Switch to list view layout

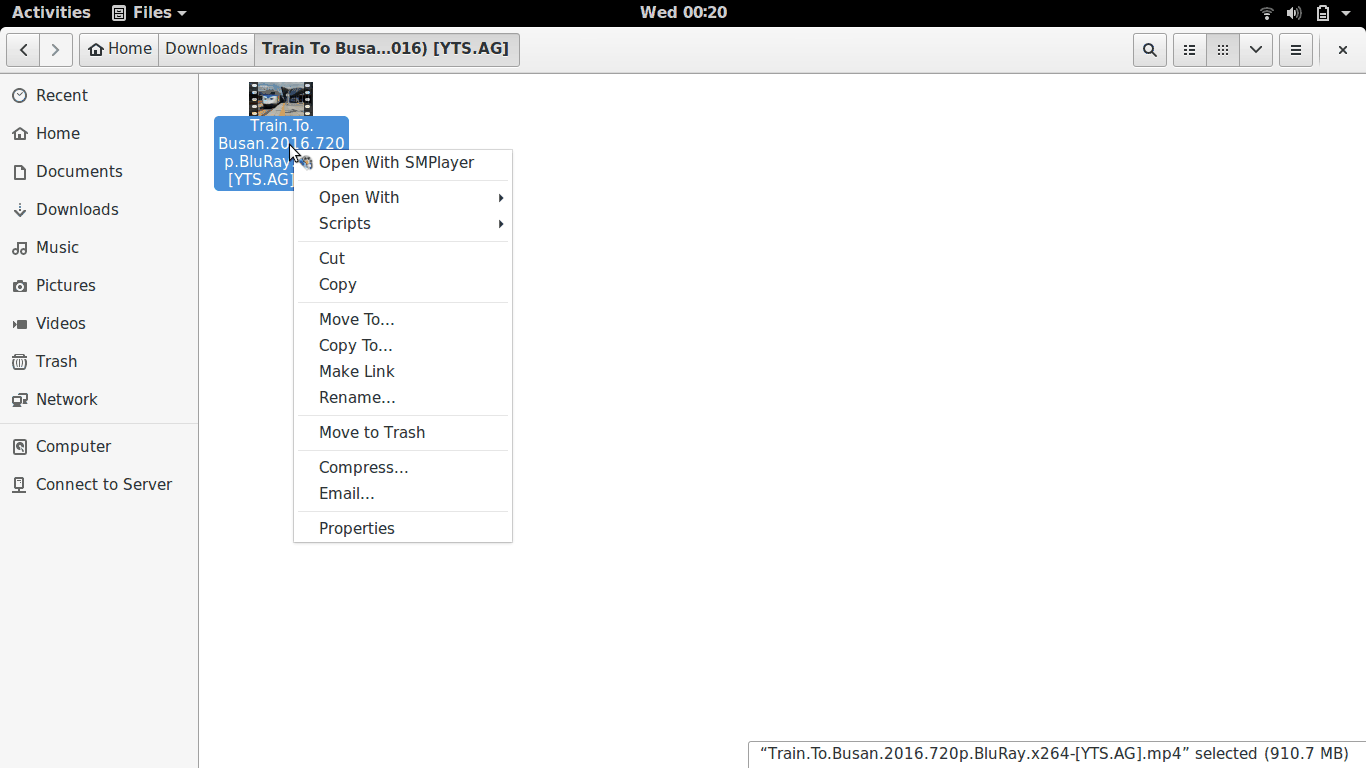[1189, 50]
